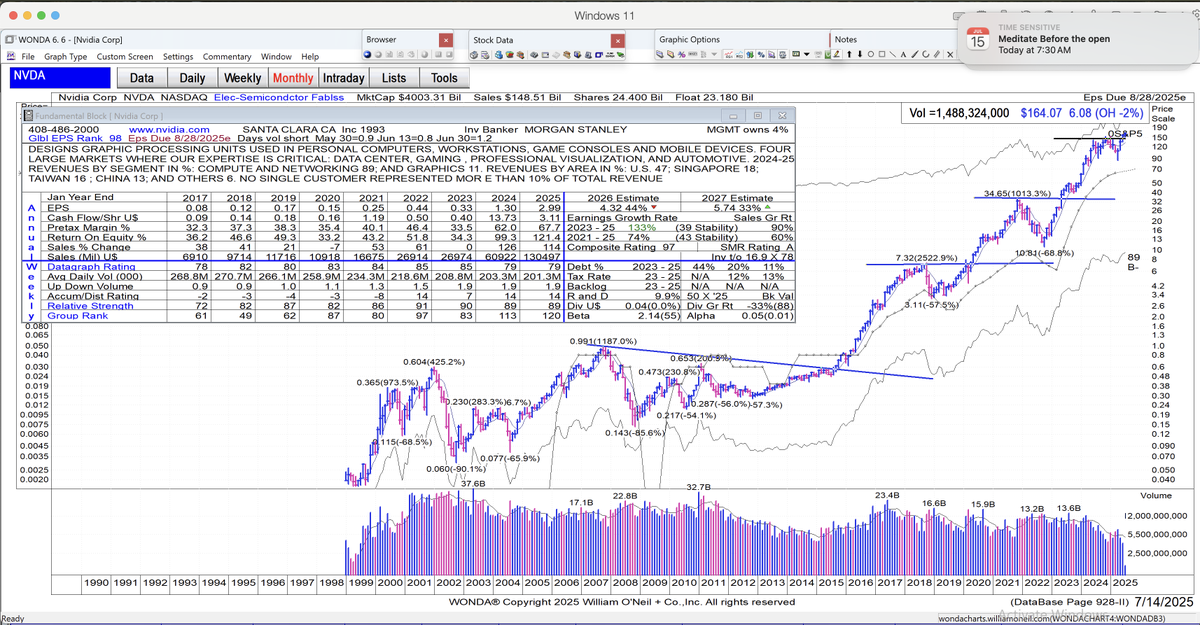The image size is (1200, 625).
Task: Click the Vol =1,488,324,000 readout
Action: click(x=960, y=113)
